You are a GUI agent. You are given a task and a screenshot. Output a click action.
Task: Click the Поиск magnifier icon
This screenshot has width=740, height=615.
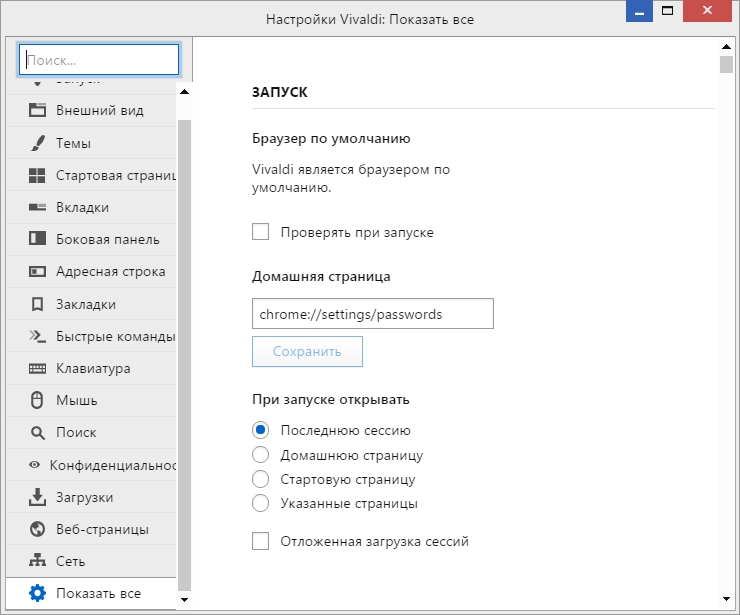pyautogui.click(x=37, y=432)
